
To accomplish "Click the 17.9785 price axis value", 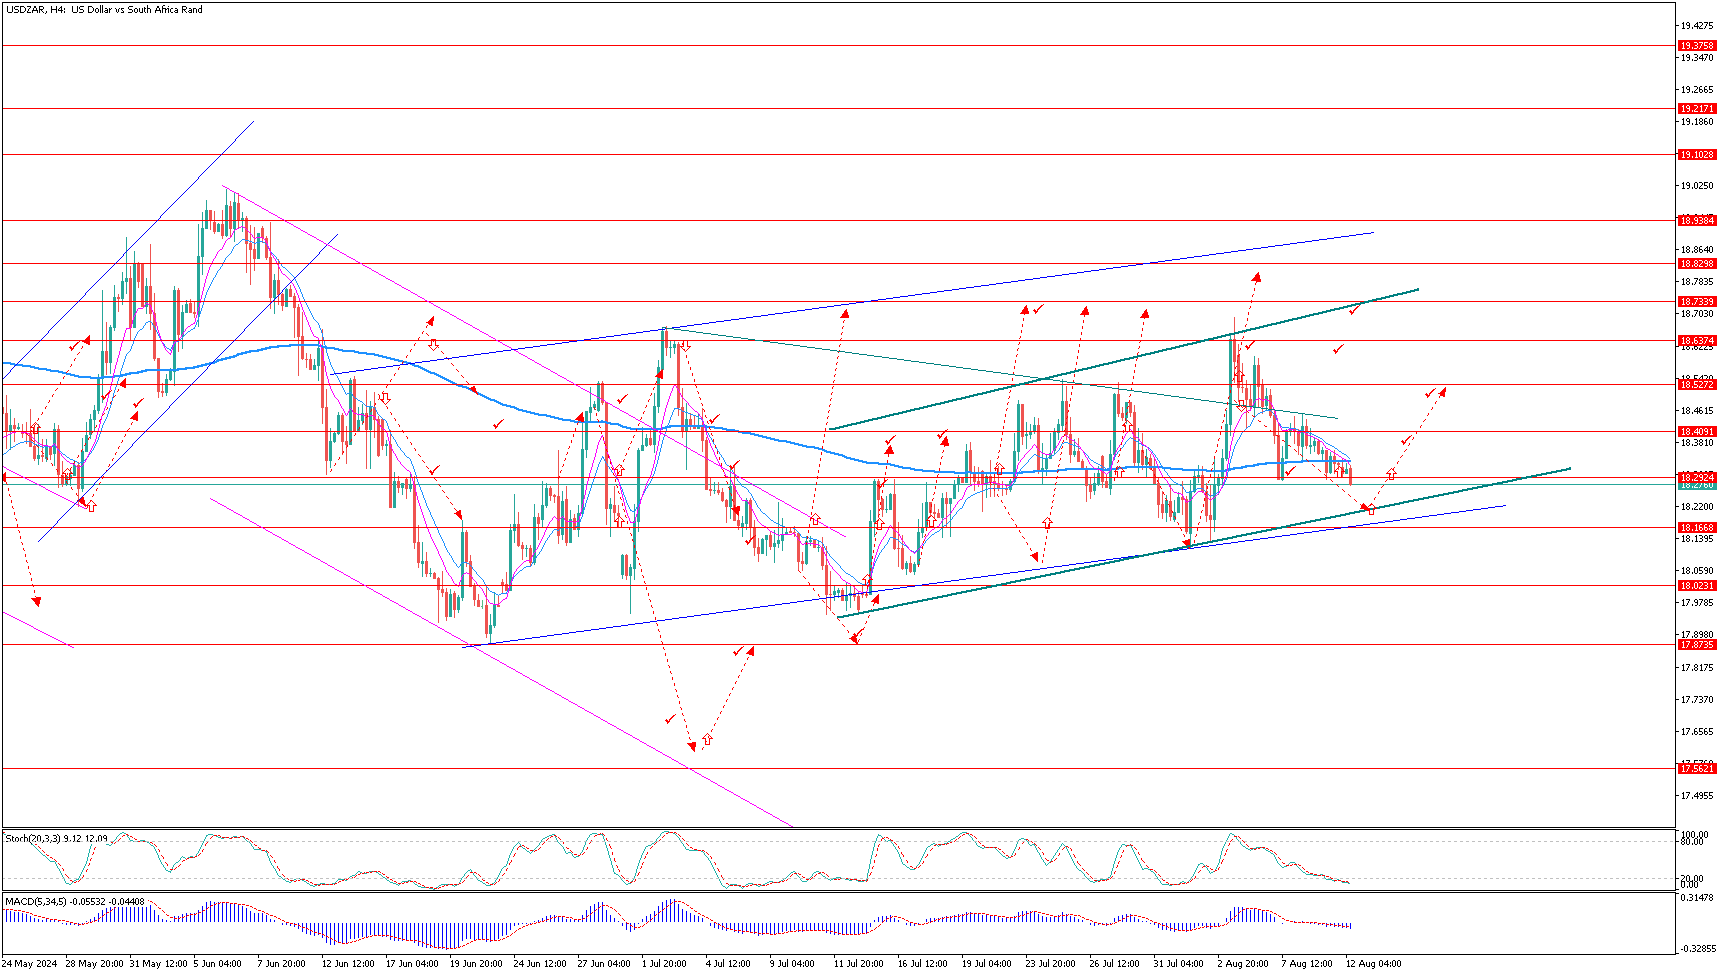I will pos(1696,603).
